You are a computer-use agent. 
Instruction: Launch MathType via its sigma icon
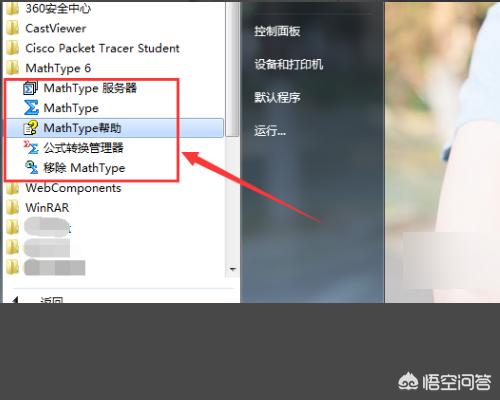(x=31, y=108)
